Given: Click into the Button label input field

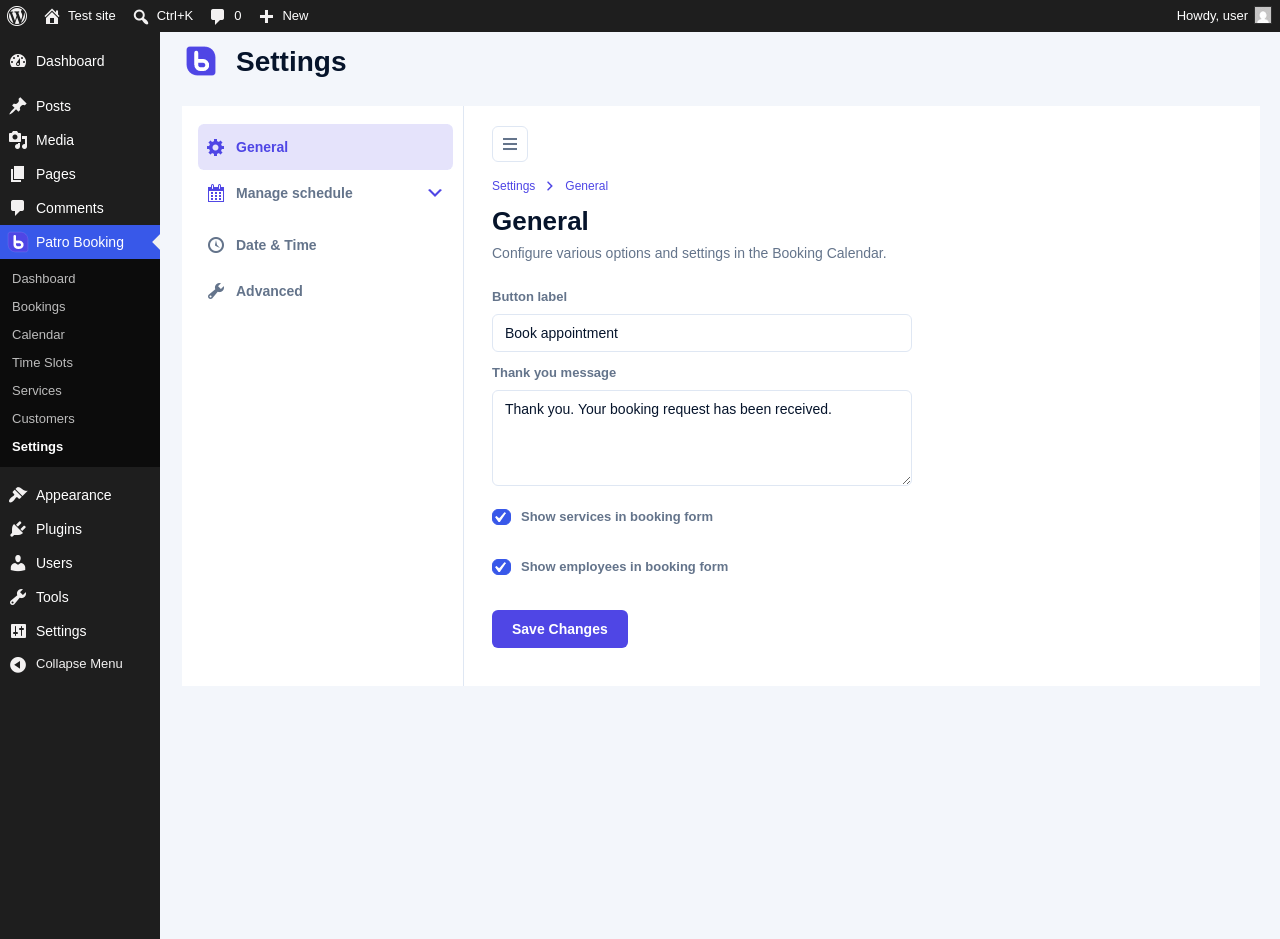Looking at the screenshot, I should 702,333.
